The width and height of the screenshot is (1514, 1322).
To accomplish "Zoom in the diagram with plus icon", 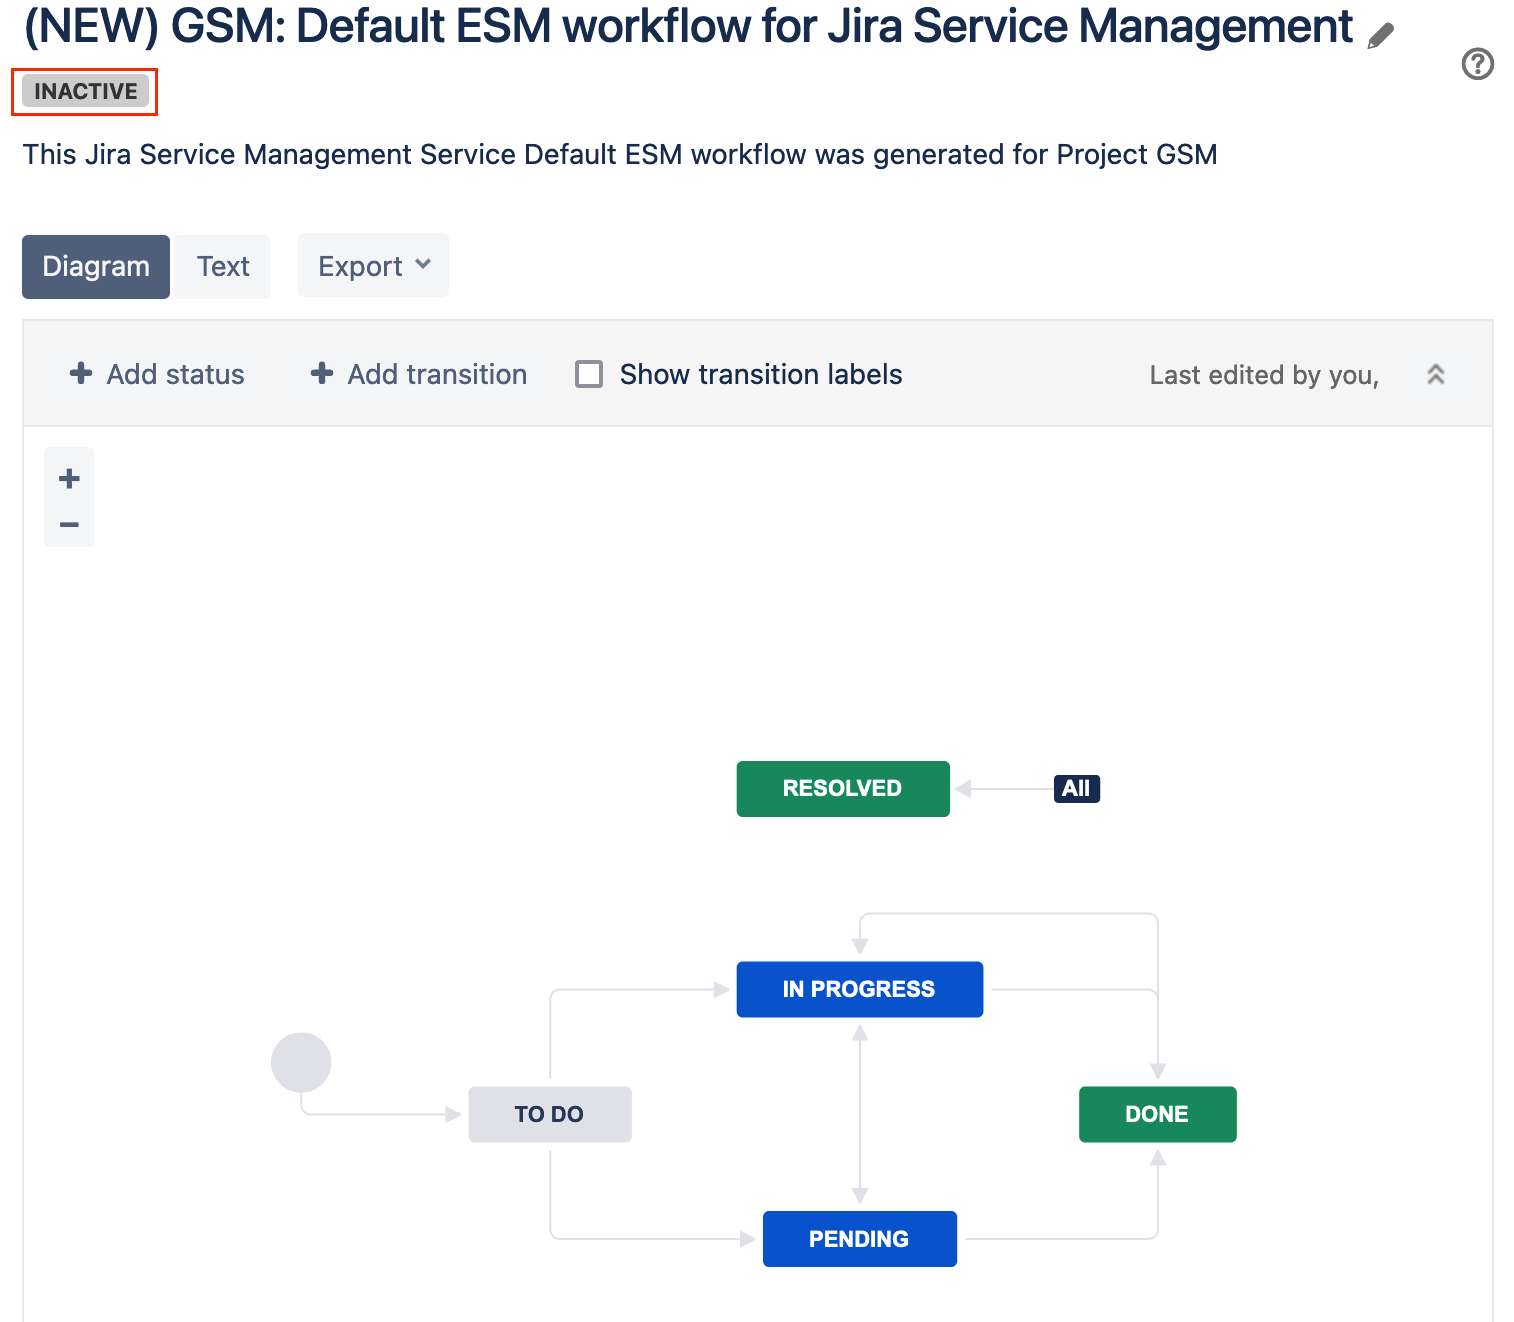I will [69, 478].
